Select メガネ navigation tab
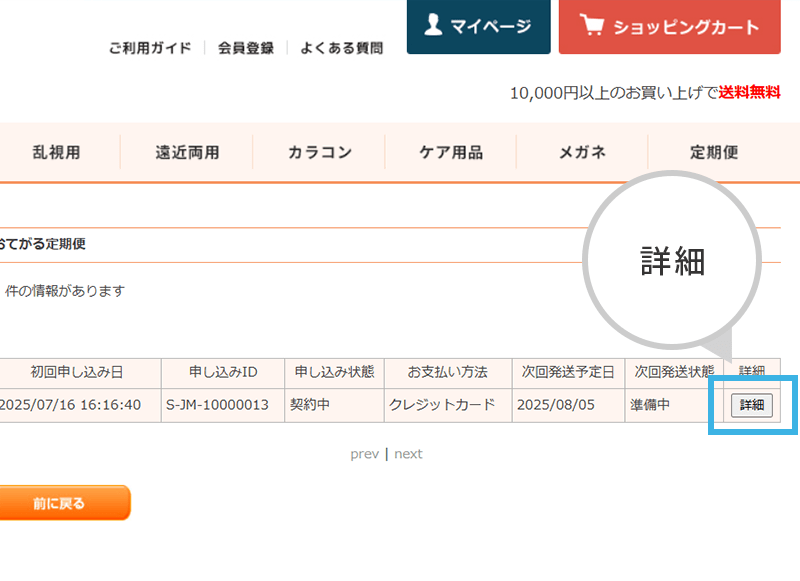The image size is (800, 581). pos(583,152)
